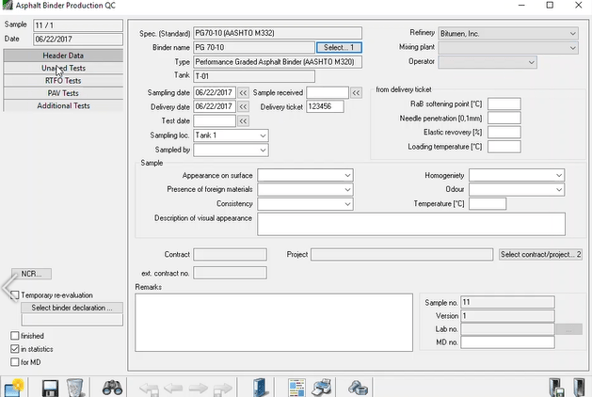Open the Additional Tests tab
This screenshot has width=592, height=397.
point(63,106)
